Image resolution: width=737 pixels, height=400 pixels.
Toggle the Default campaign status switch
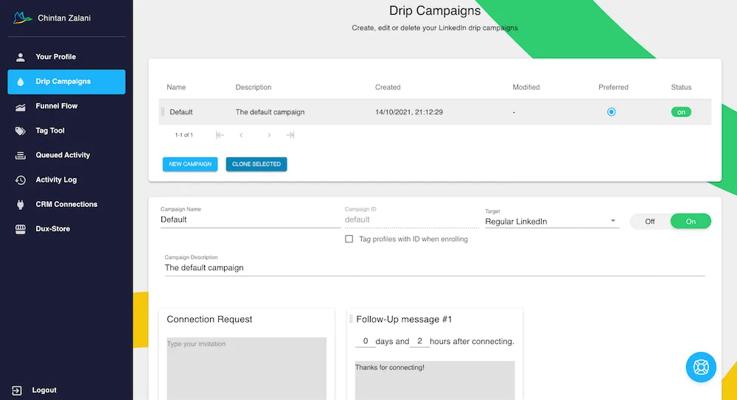(x=681, y=112)
